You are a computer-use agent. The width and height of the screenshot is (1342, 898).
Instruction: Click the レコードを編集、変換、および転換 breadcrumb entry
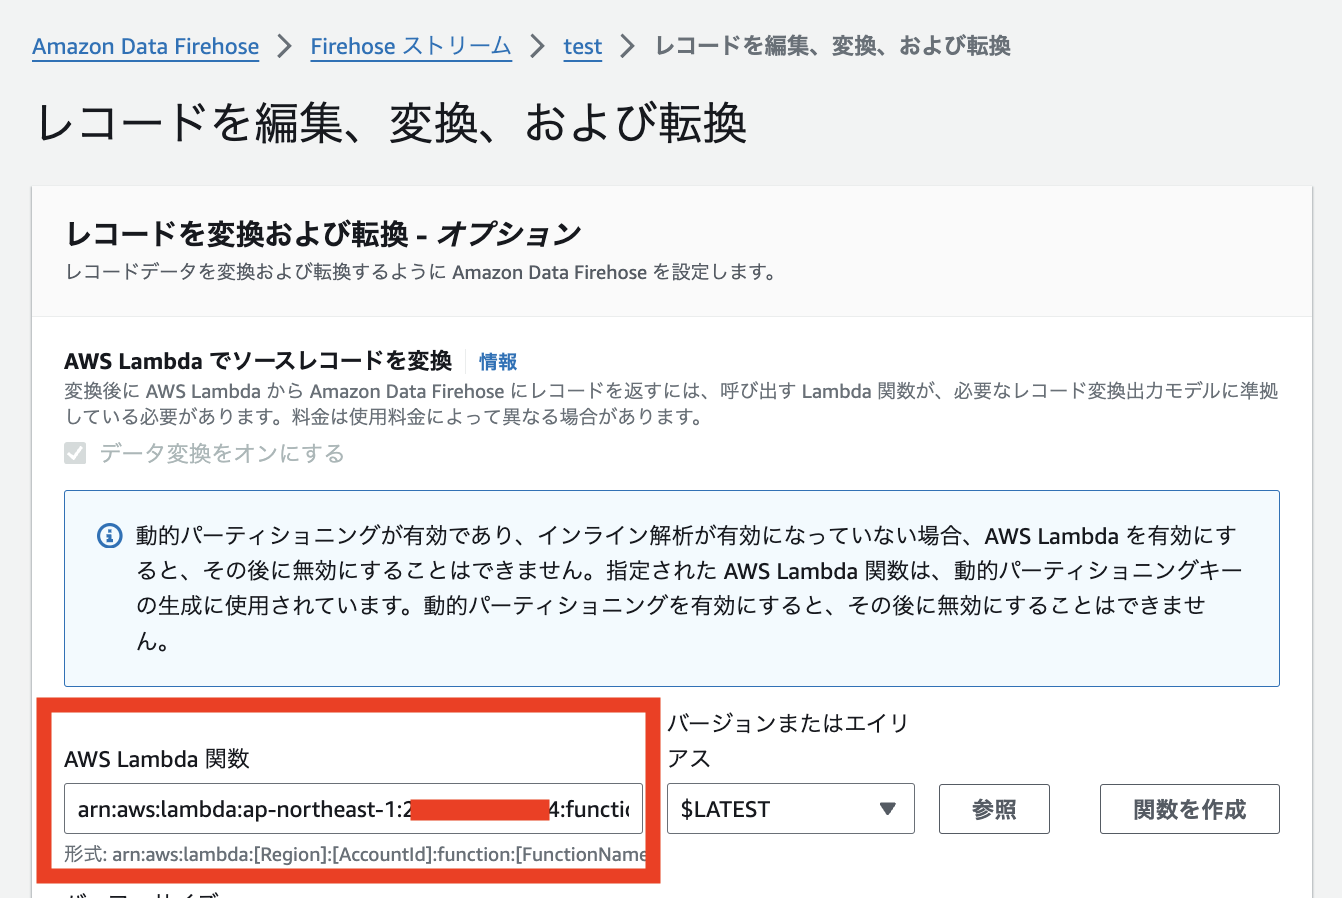pos(832,46)
